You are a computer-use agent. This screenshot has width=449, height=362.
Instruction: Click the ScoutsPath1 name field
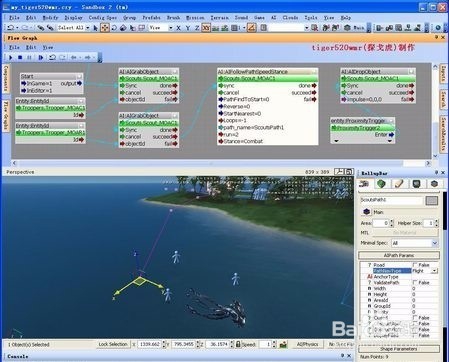(x=391, y=200)
